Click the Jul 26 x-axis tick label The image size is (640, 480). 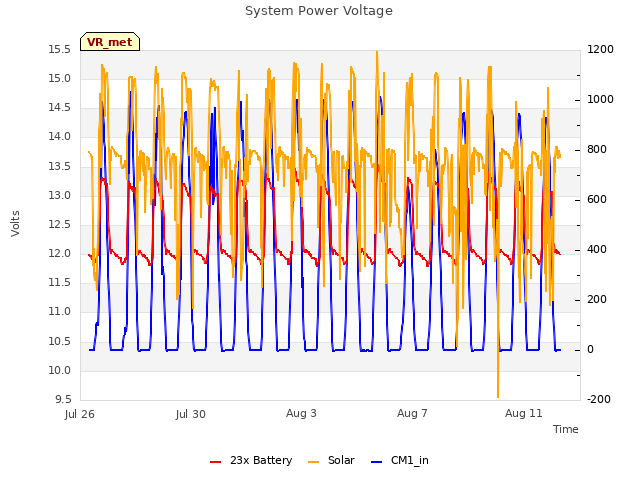(80, 414)
